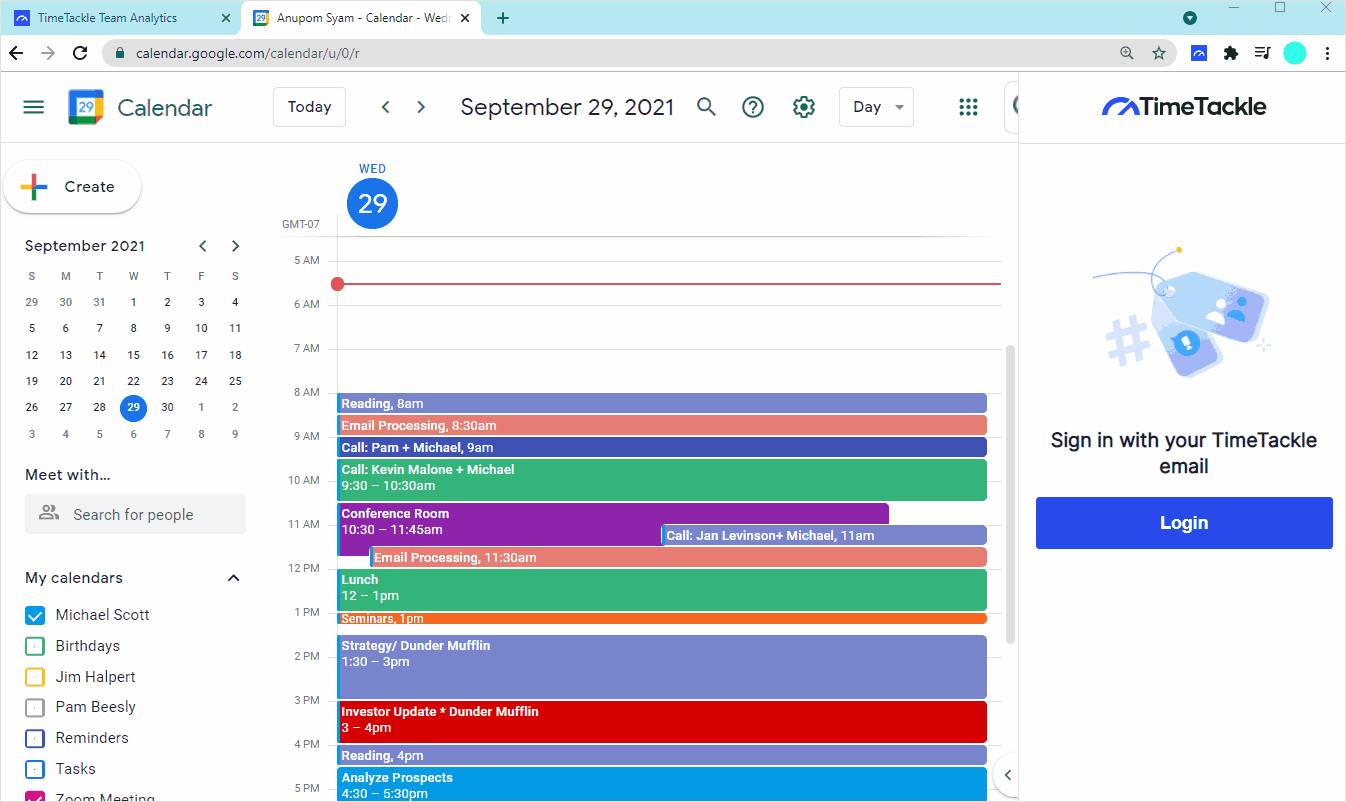View site info lock icon
This screenshot has height=802, width=1346.
tap(119, 53)
